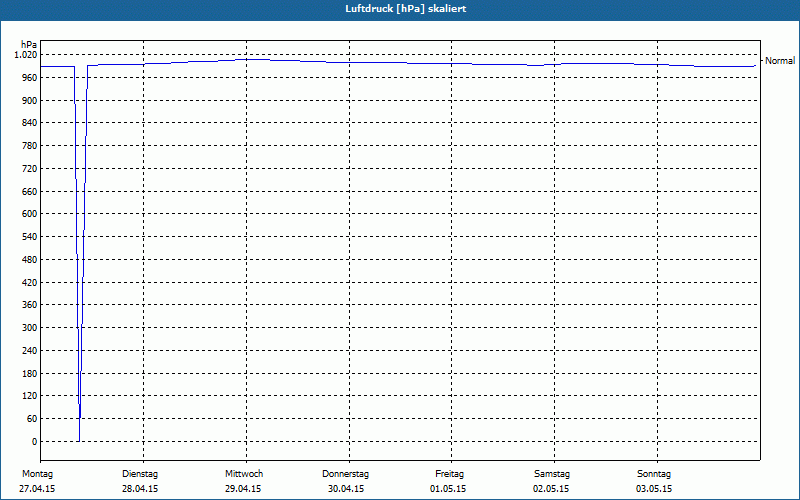Click the '540' y-axis value

point(31,237)
